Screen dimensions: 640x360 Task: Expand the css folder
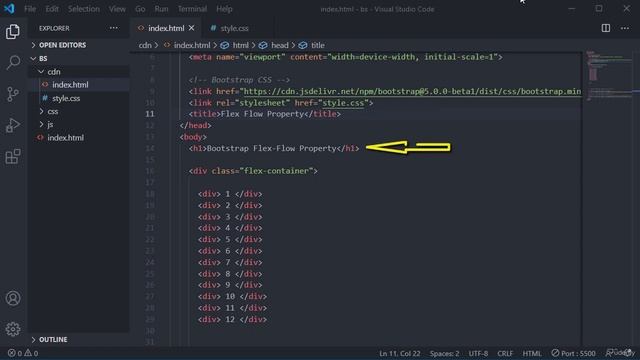pos(53,111)
